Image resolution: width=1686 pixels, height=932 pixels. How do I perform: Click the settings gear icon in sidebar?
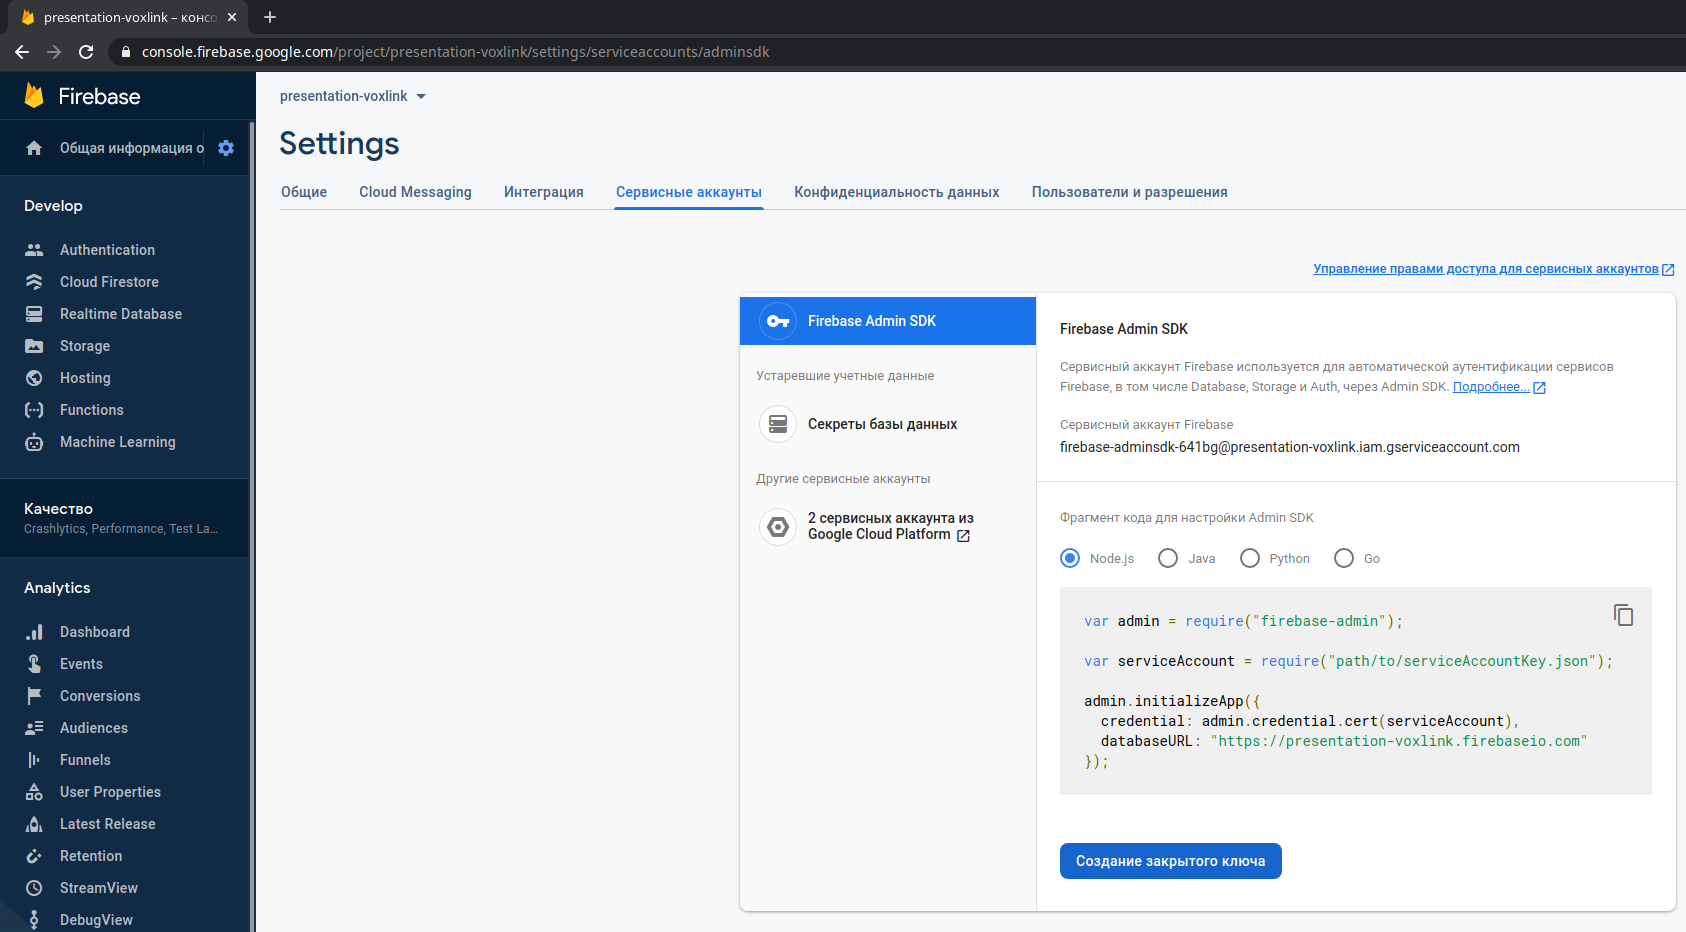[226, 148]
